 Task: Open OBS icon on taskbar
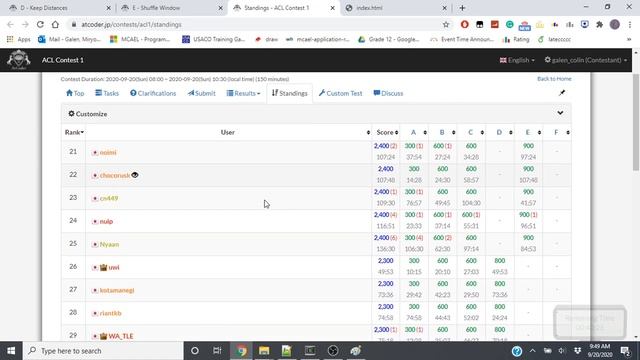(x=333, y=351)
